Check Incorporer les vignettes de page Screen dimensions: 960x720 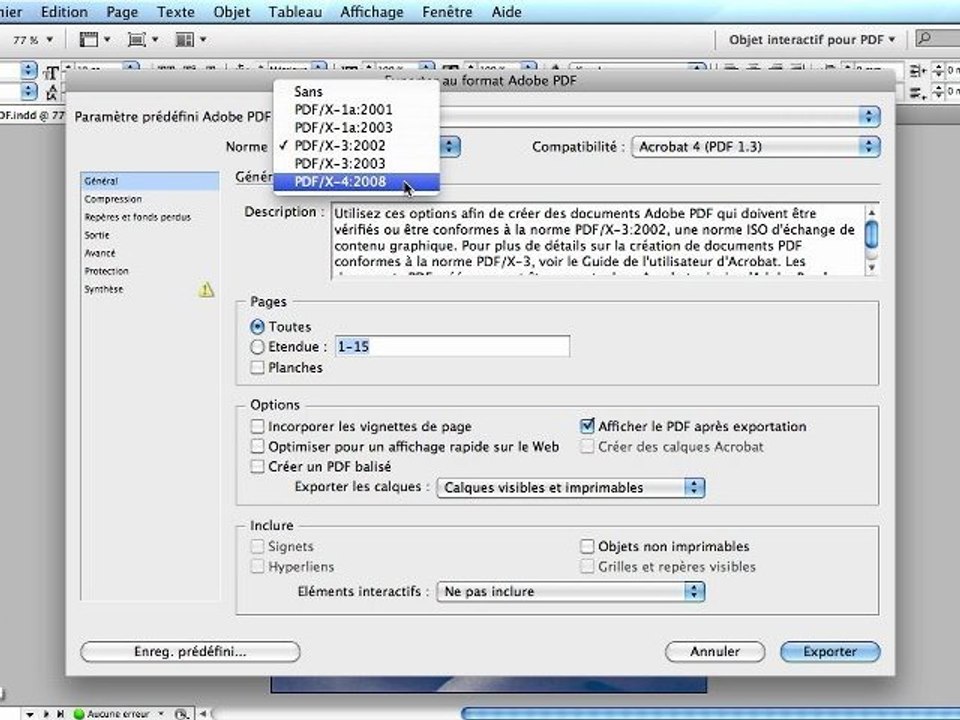click(257, 426)
